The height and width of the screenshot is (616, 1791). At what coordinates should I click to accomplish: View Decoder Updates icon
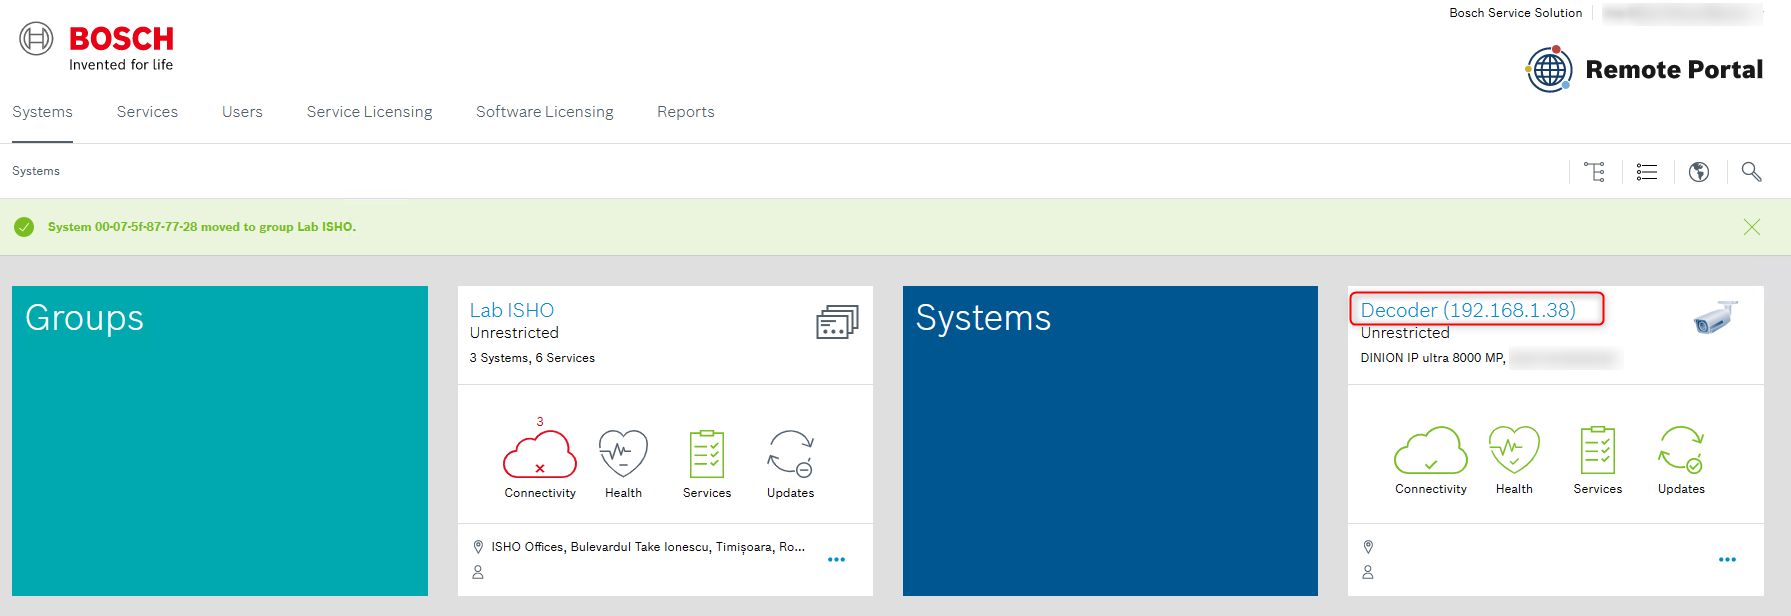coord(1681,450)
